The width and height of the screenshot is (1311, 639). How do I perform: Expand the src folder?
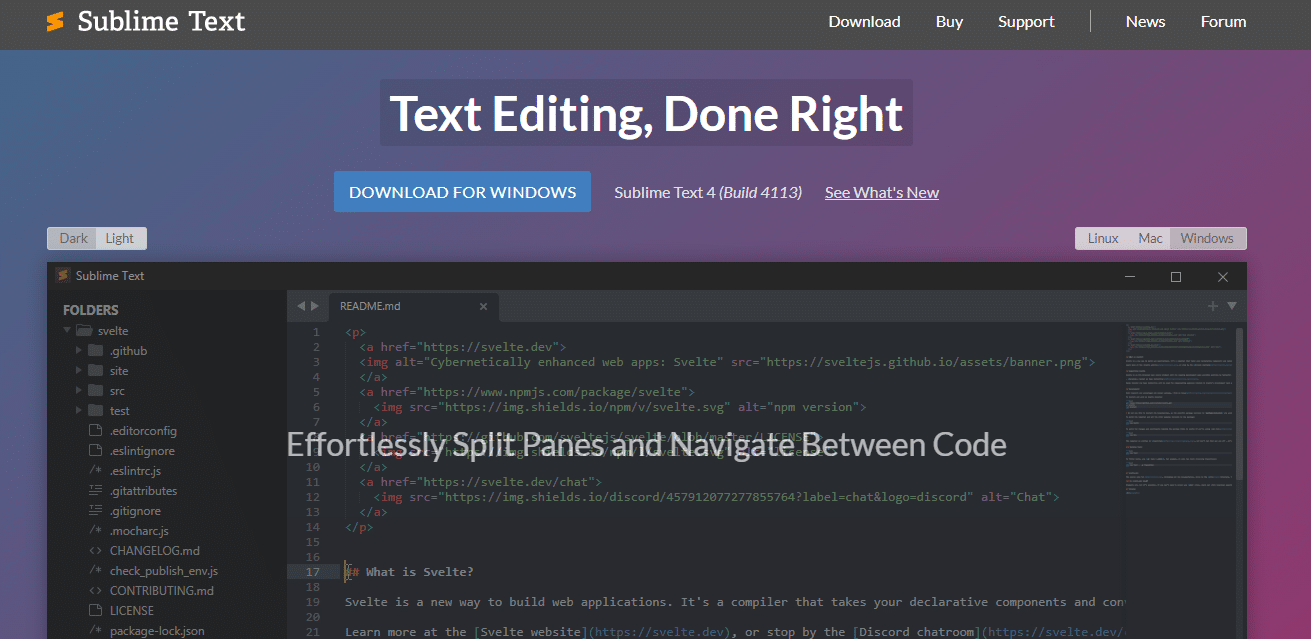pos(80,390)
